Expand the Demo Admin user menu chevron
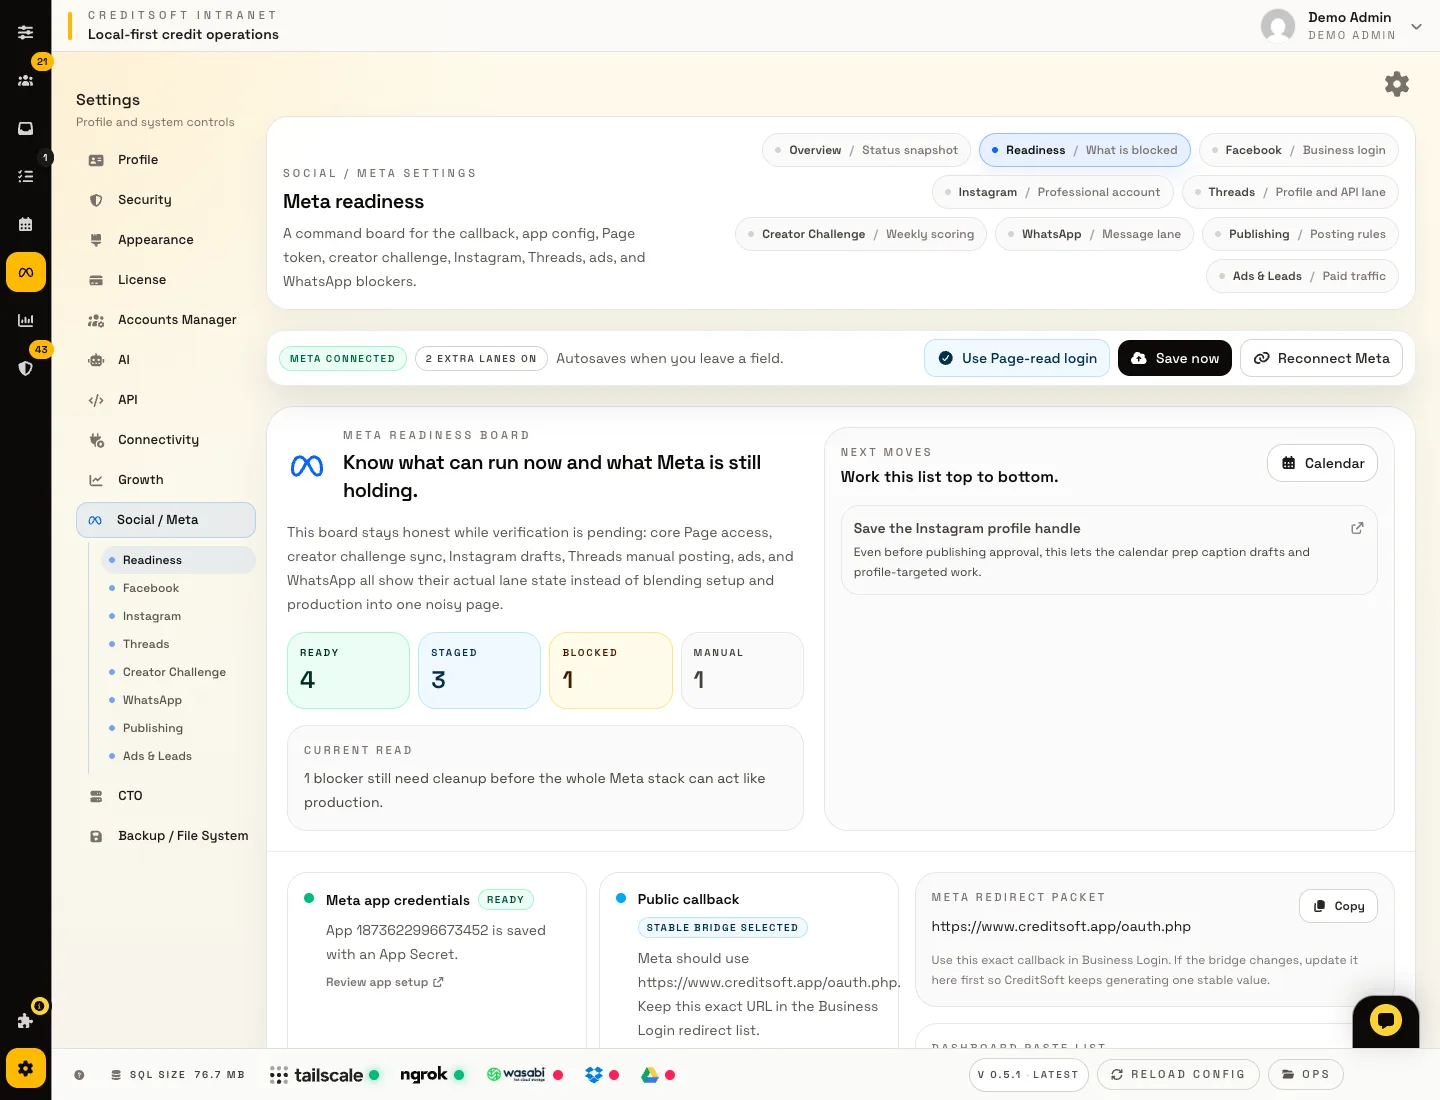The width and height of the screenshot is (1440, 1100). coord(1416,27)
